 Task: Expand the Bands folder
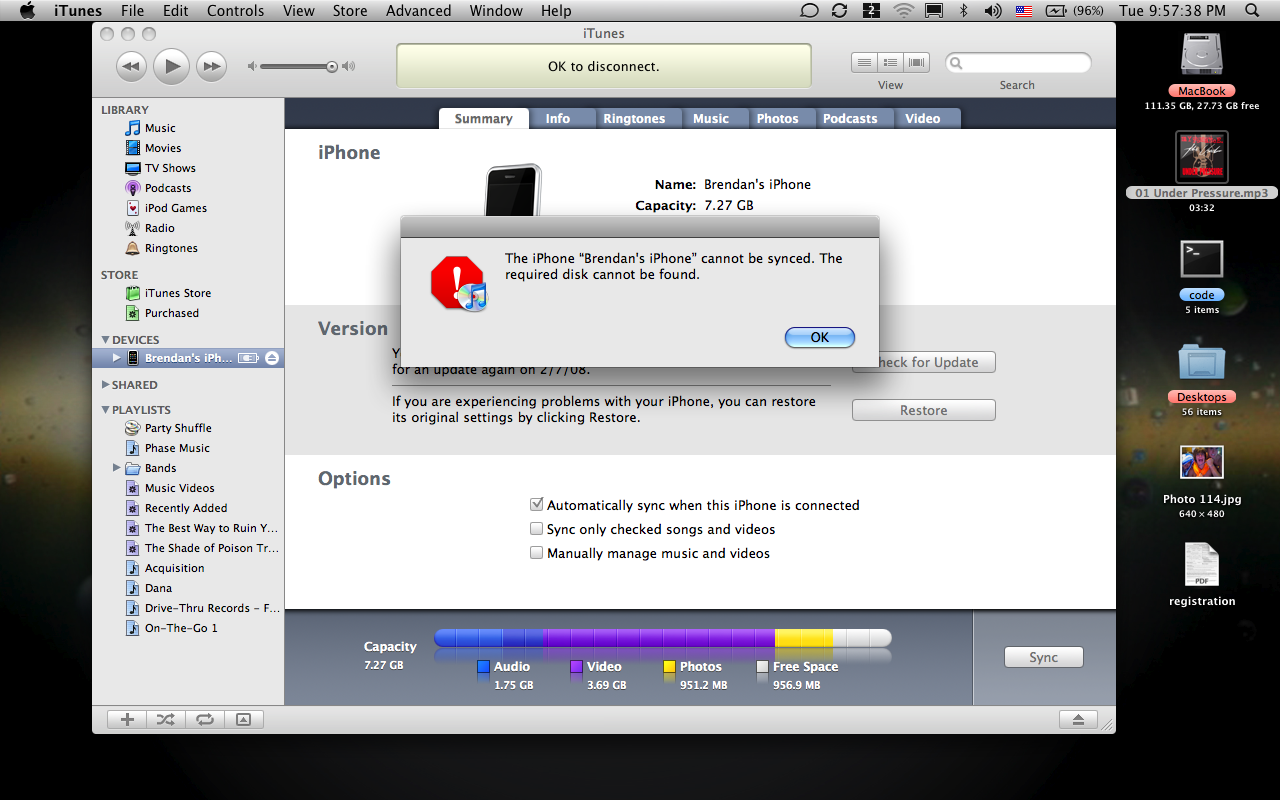point(116,468)
